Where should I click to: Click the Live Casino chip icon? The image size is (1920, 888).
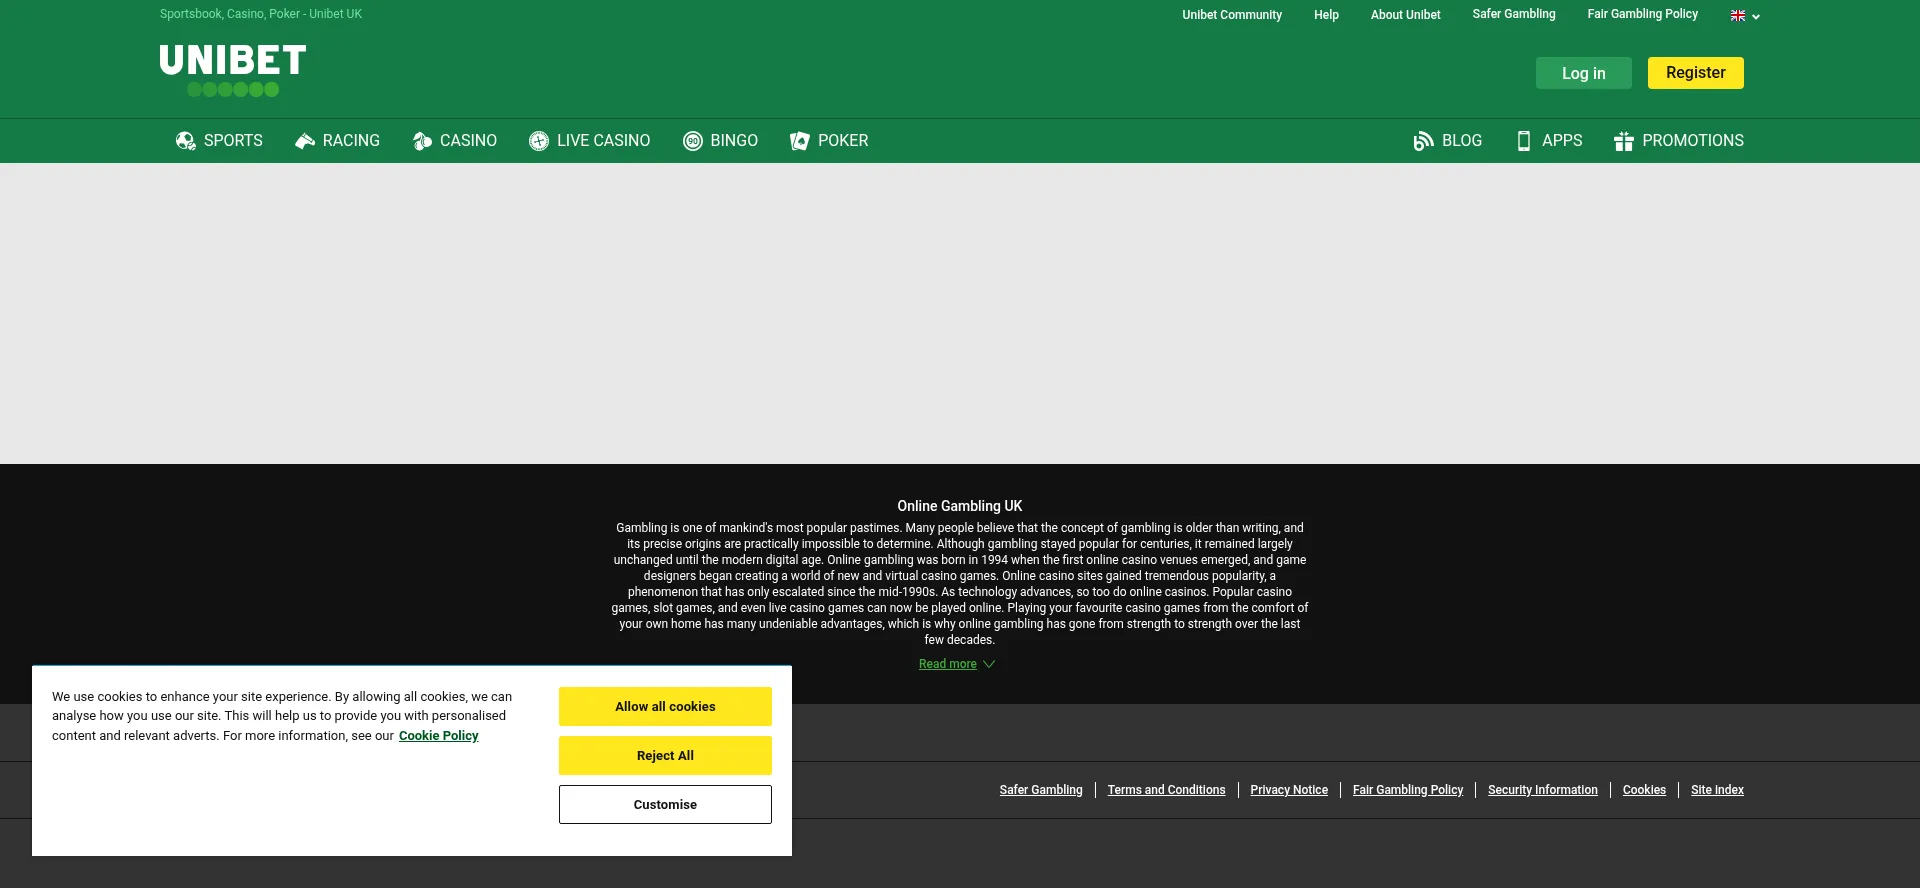point(539,141)
